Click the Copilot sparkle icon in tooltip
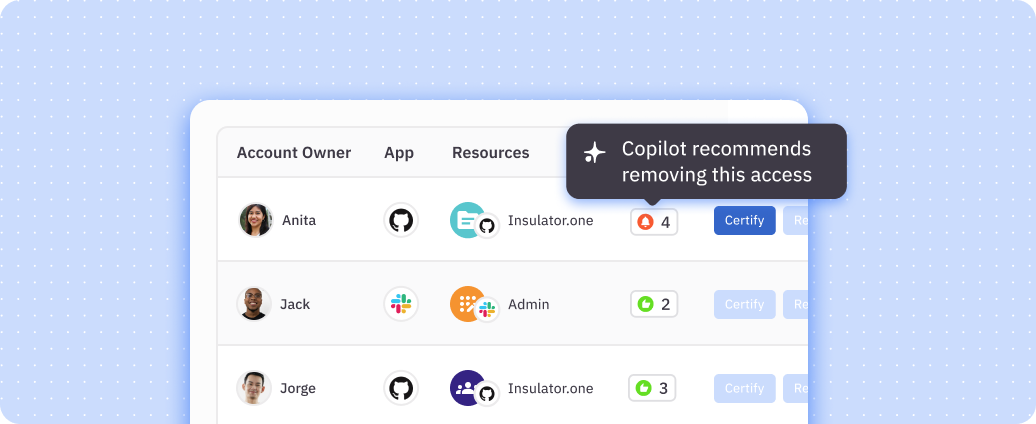This screenshot has width=1036, height=424. tap(595, 152)
